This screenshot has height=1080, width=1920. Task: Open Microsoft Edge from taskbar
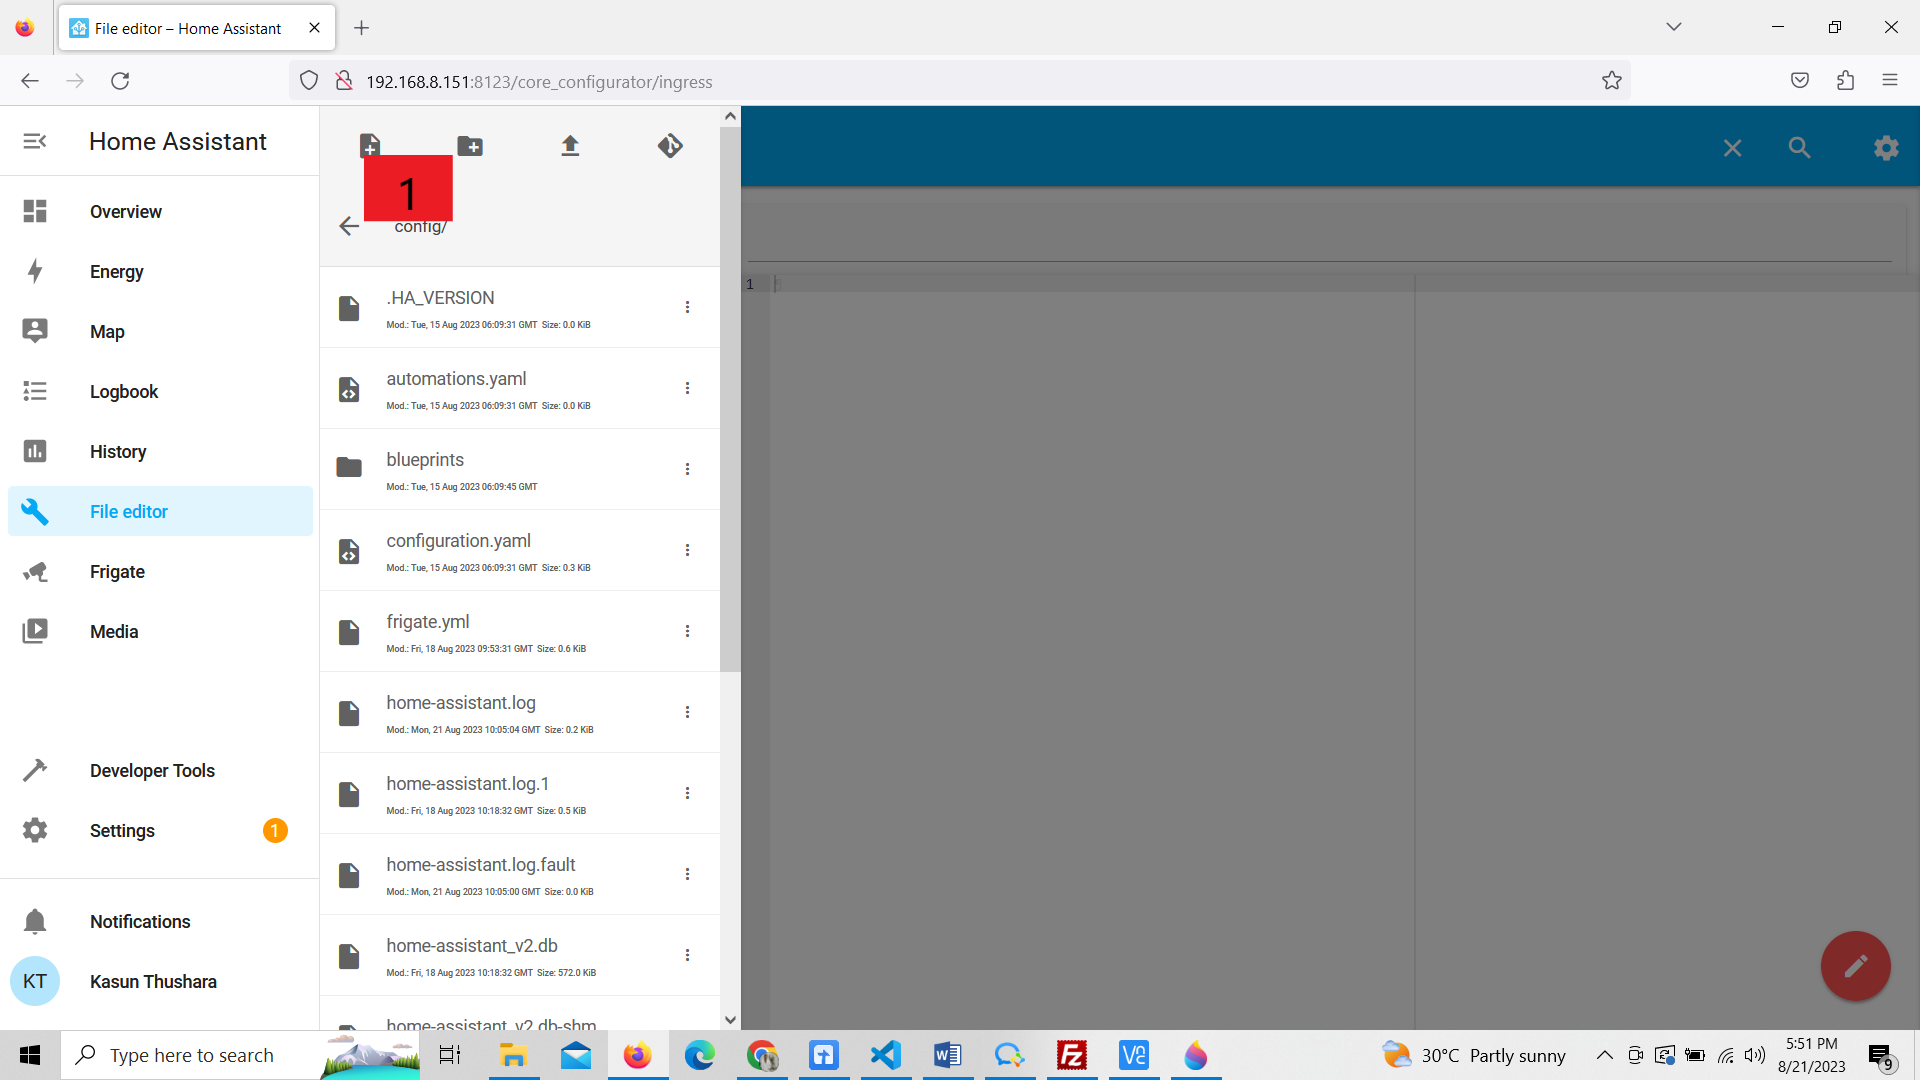[x=700, y=1055]
